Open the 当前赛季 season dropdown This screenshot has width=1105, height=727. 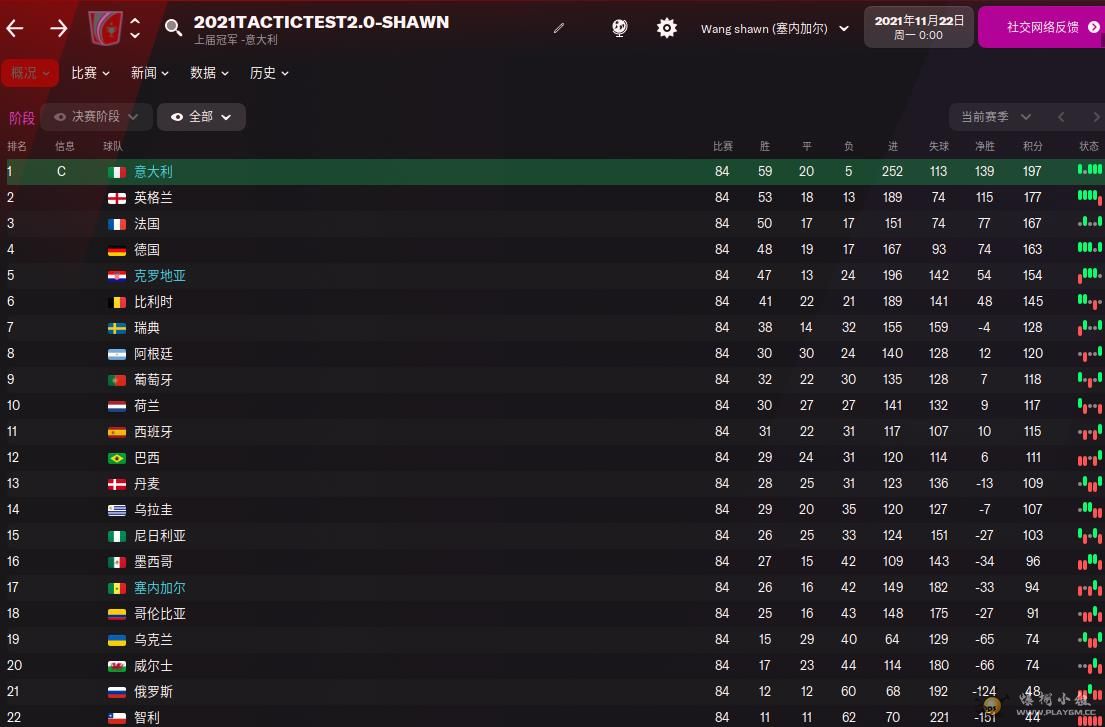coord(995,117)
